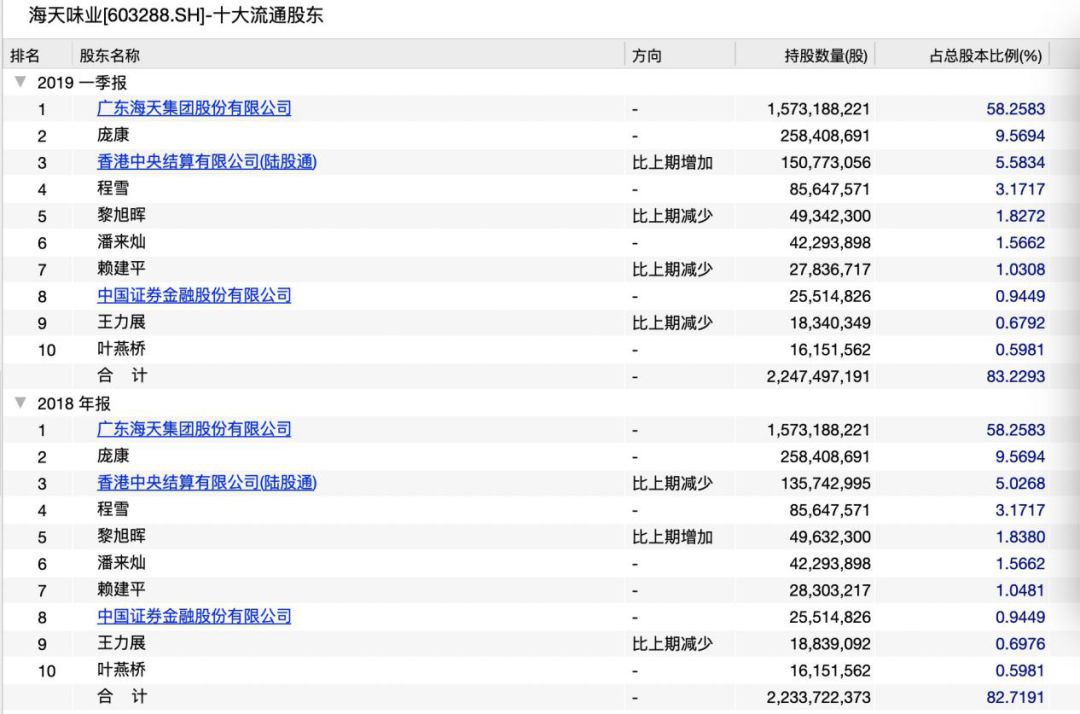Select the percentage value 5.0268
This screenshot has height=714, width=1080.
click(1020, 483)
